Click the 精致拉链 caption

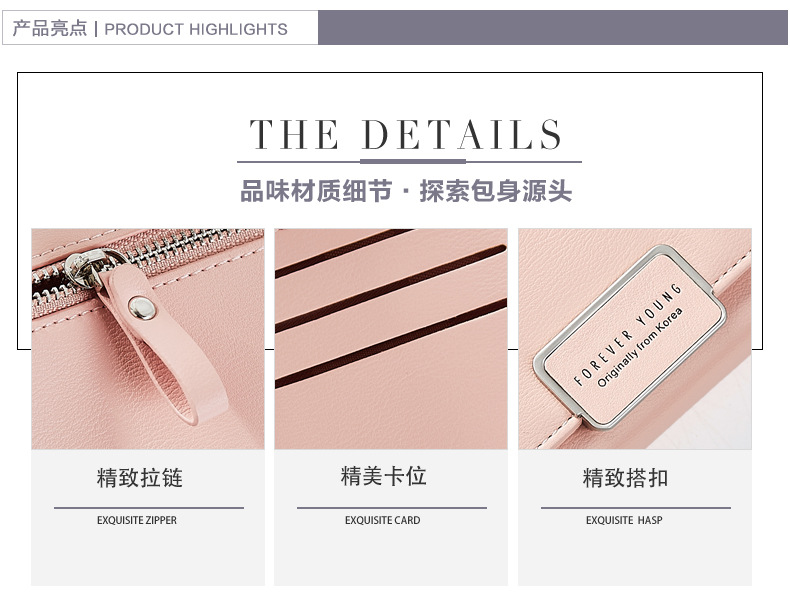(x=140, y=478)
